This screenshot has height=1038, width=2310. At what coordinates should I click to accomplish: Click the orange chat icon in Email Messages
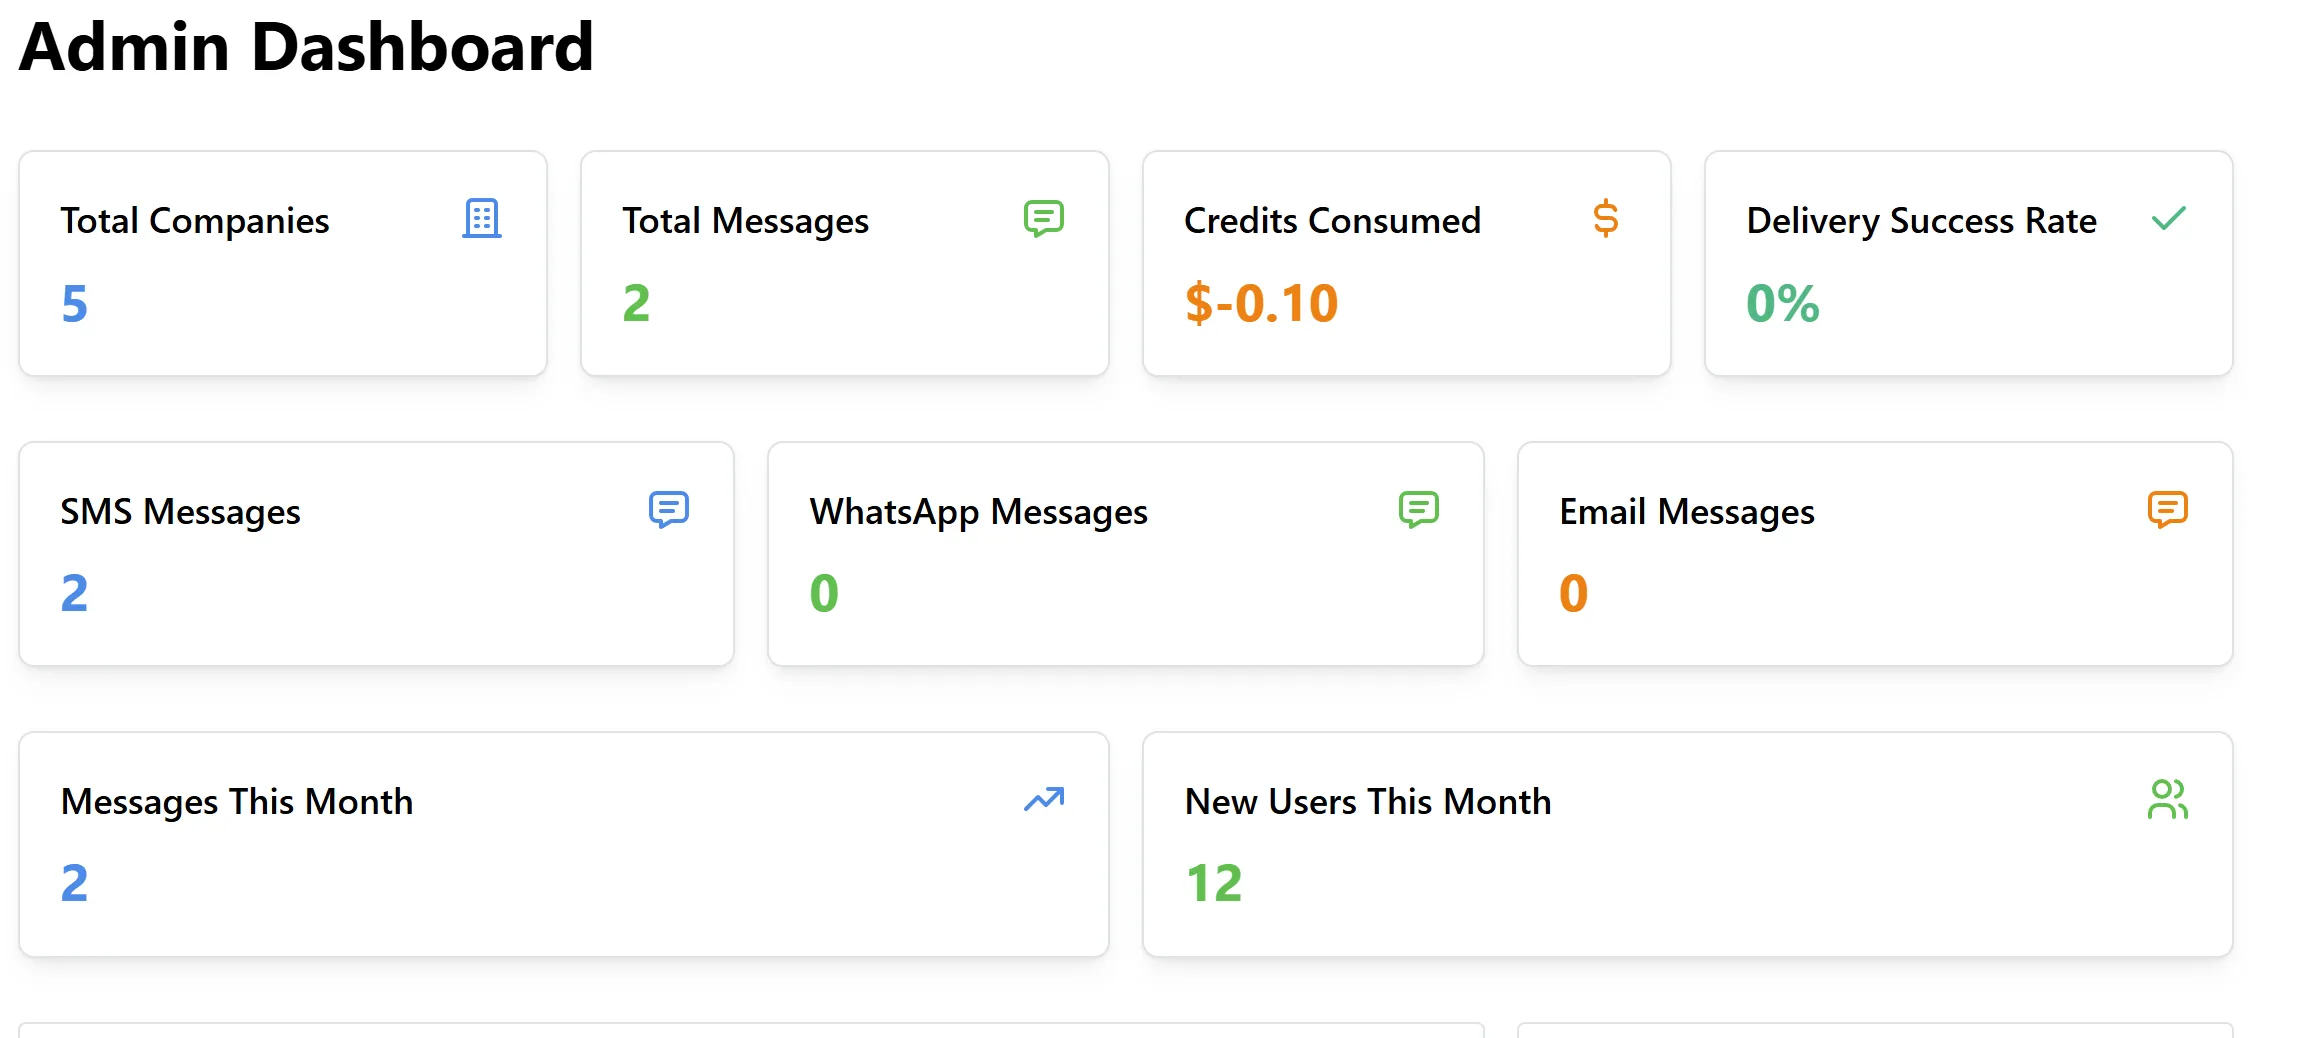(x=2167, y=509)
